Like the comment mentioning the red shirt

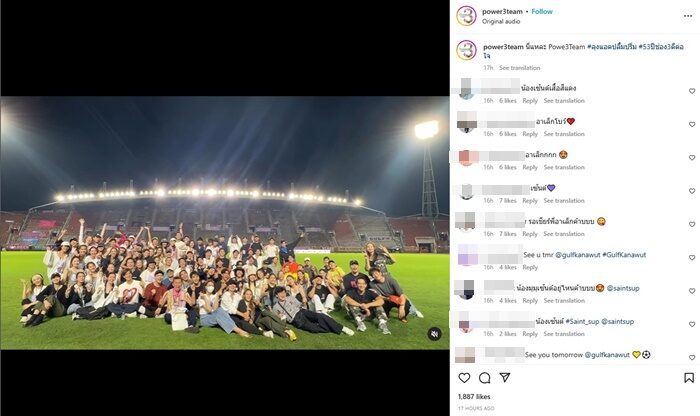(692, 91)
